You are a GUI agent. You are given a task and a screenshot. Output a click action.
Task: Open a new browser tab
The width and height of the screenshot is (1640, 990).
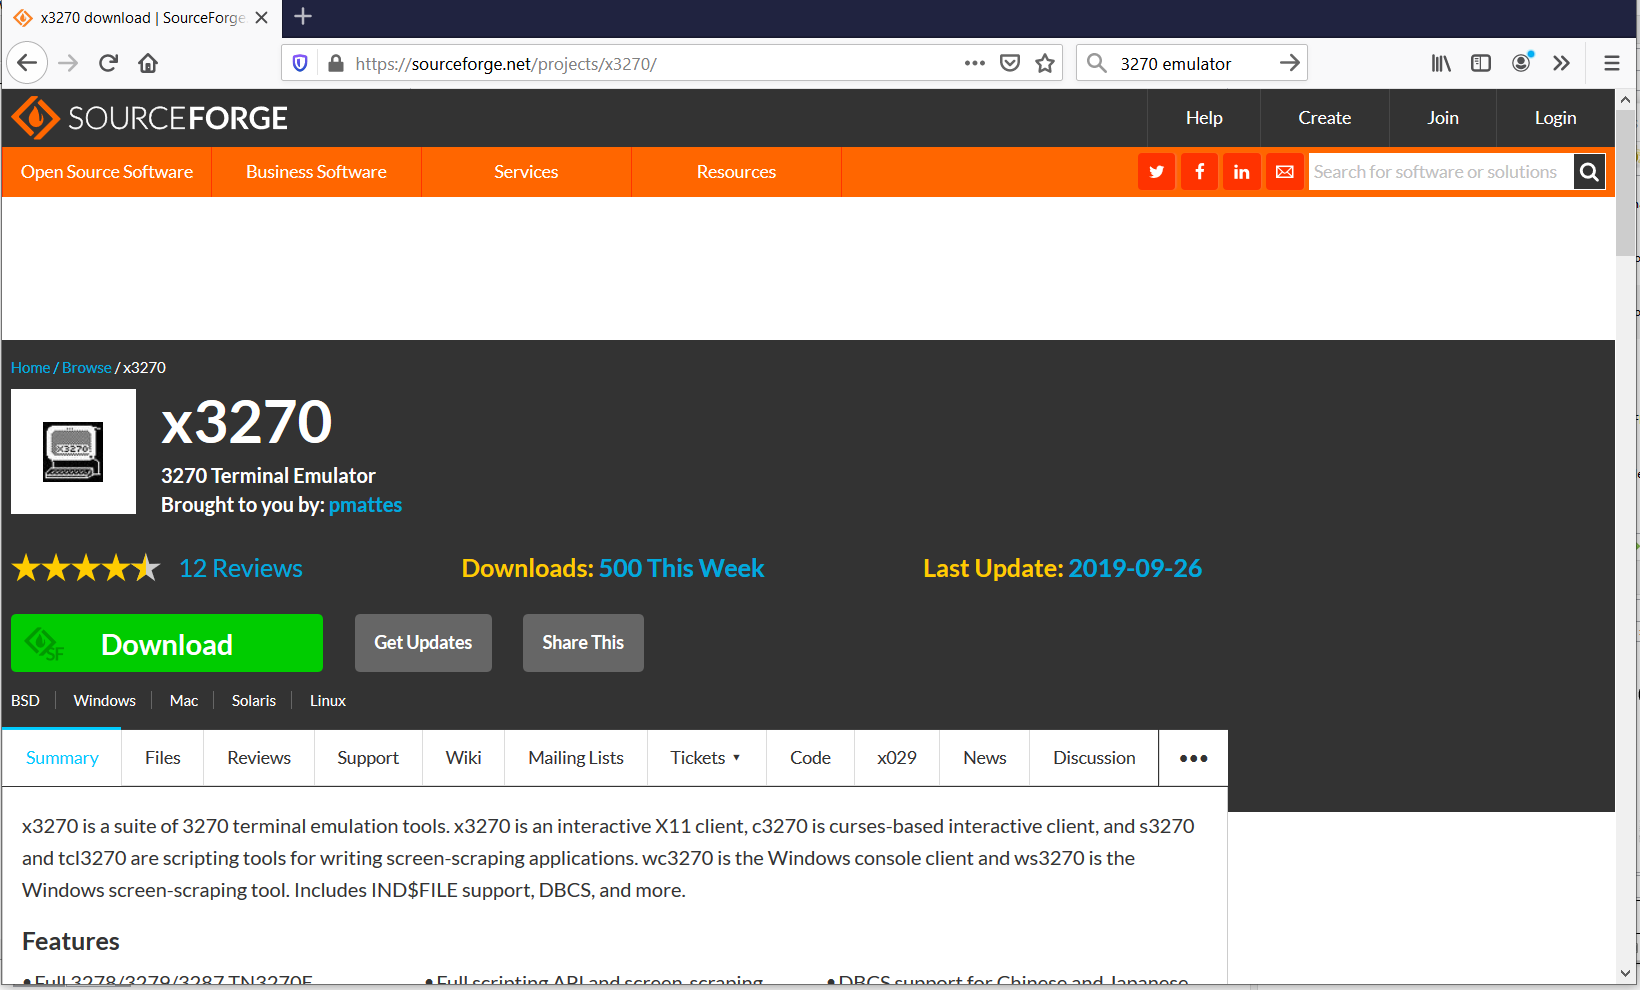coord(303,17)
